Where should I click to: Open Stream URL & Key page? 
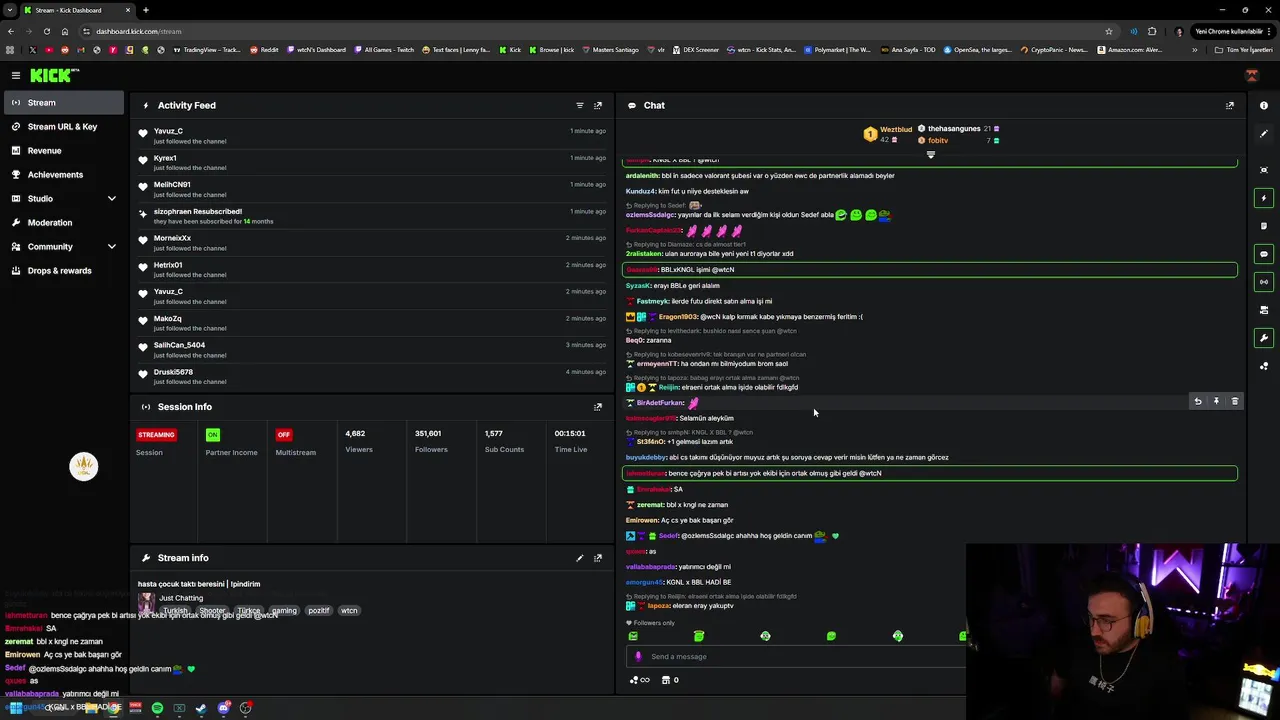(62, 127)
